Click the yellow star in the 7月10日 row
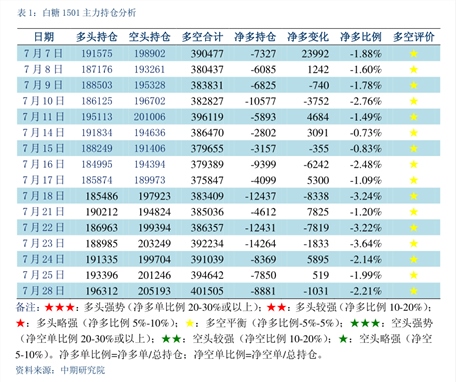The width and height of the screenshot is (456, 382). point(413,101)
